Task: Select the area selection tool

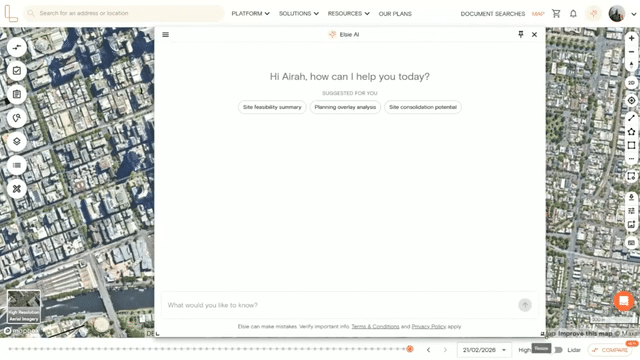Action: (x=631, y=176)
